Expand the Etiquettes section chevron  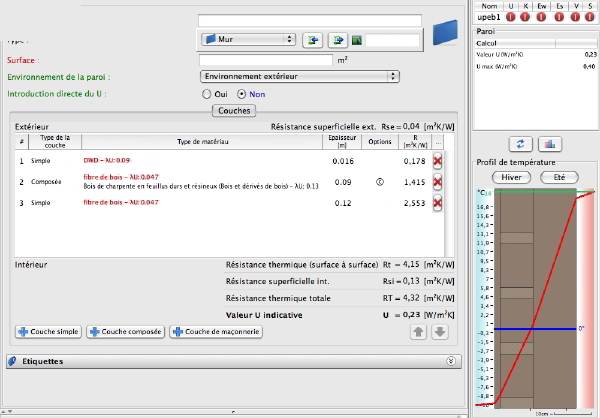click(x=451, y=361)
